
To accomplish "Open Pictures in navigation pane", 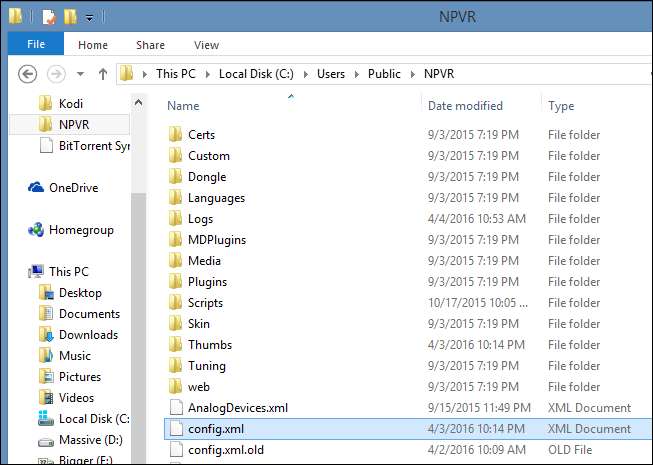I will [70, 377].
